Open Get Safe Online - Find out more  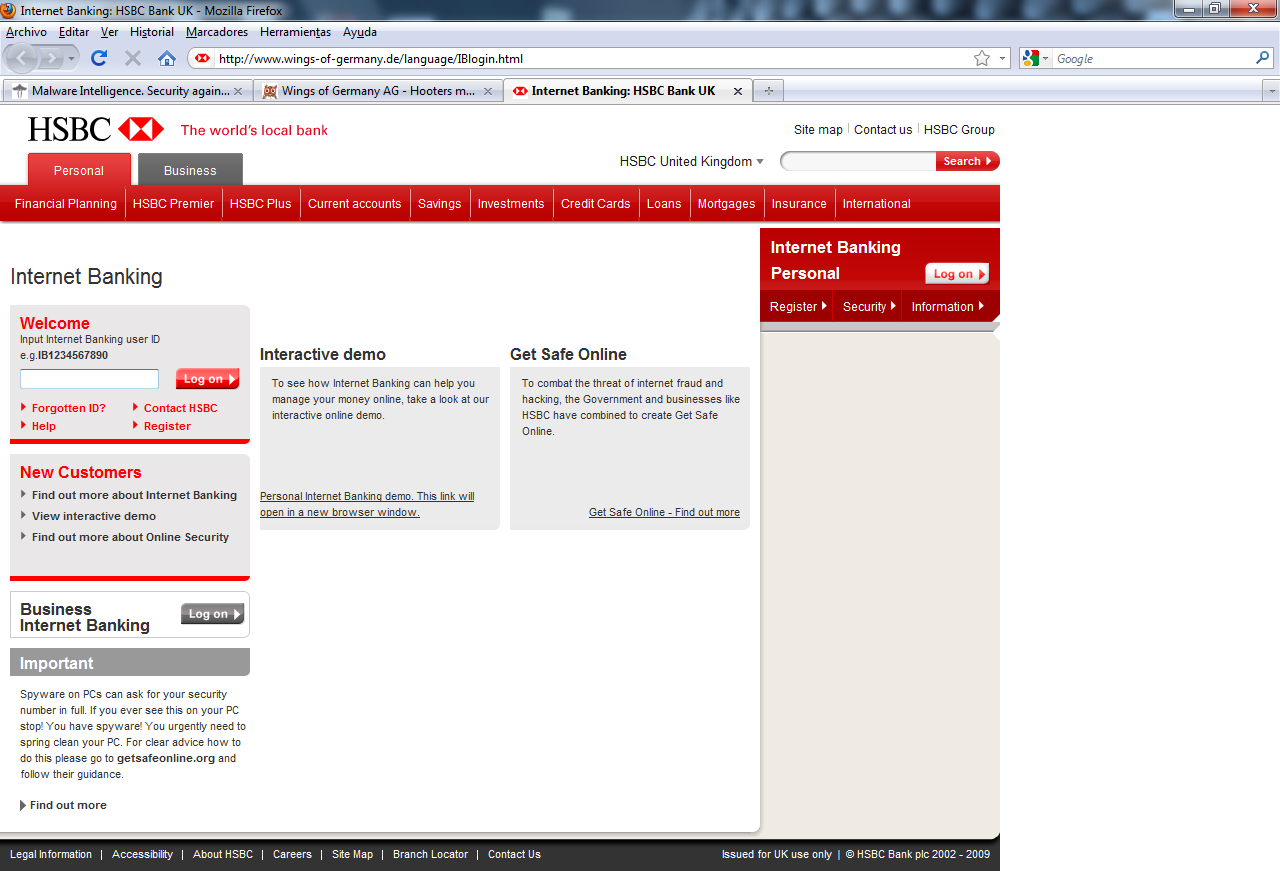click(x=664, y=512)
